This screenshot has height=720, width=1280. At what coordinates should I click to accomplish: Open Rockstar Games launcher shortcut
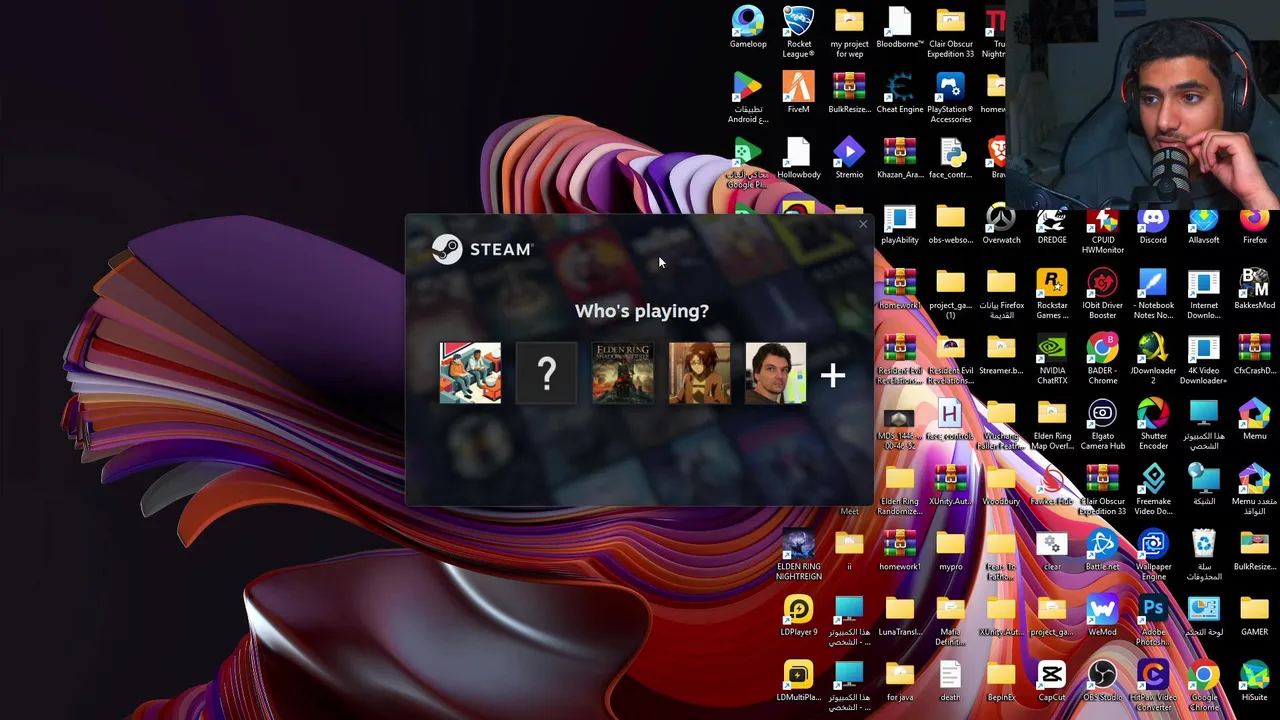[x=1052, y=293]
